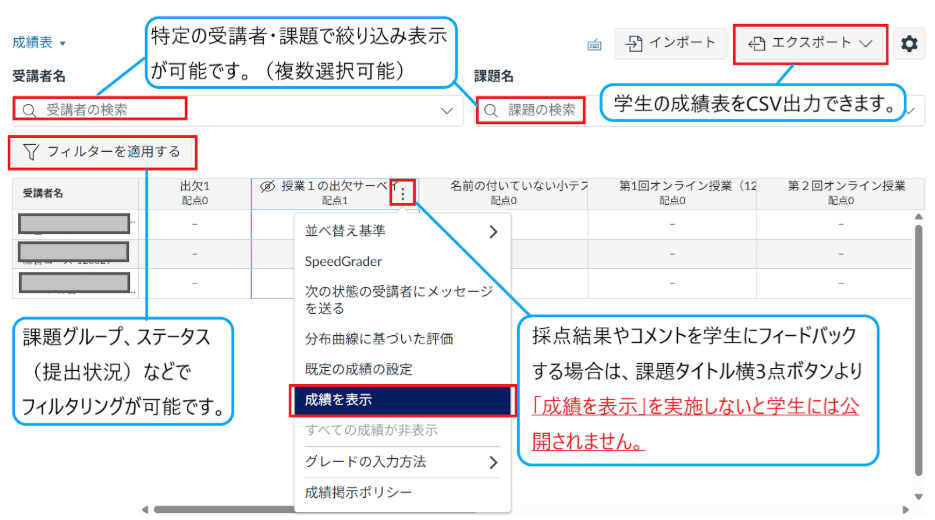Screen dimensions: 935x520
Task: Choose 次の状態の受講者にメッセージを送る
Action: [401, 299]
